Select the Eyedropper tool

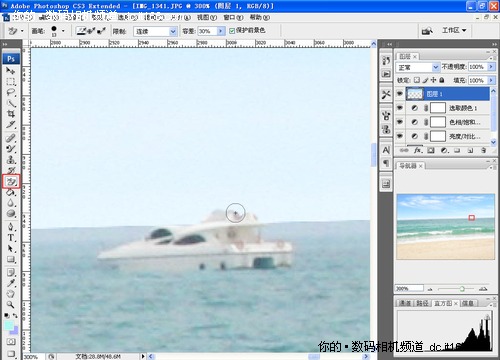(11, 283)
